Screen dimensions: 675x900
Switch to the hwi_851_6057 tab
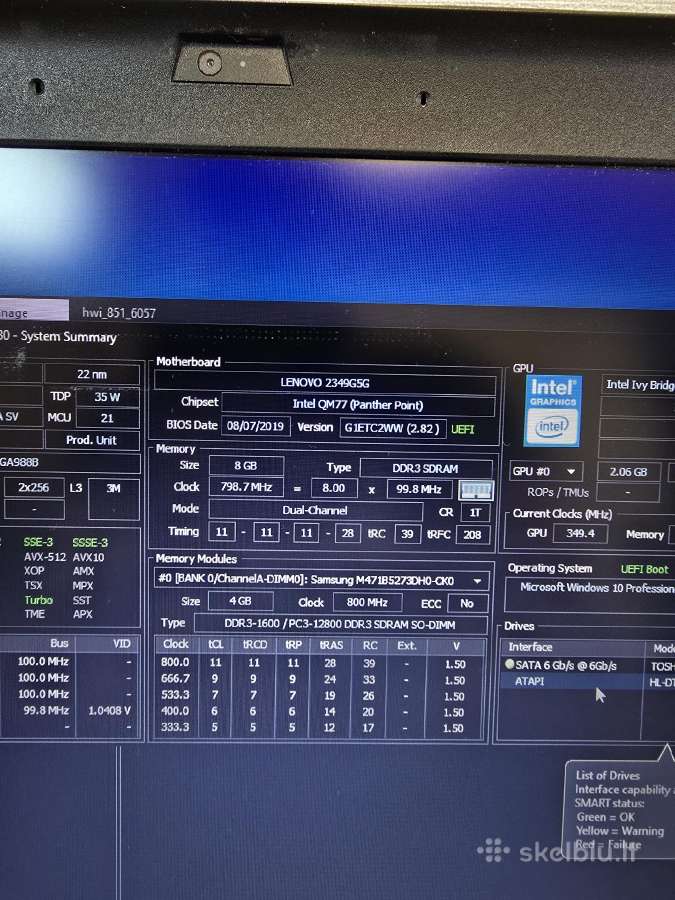pos(118,313)
